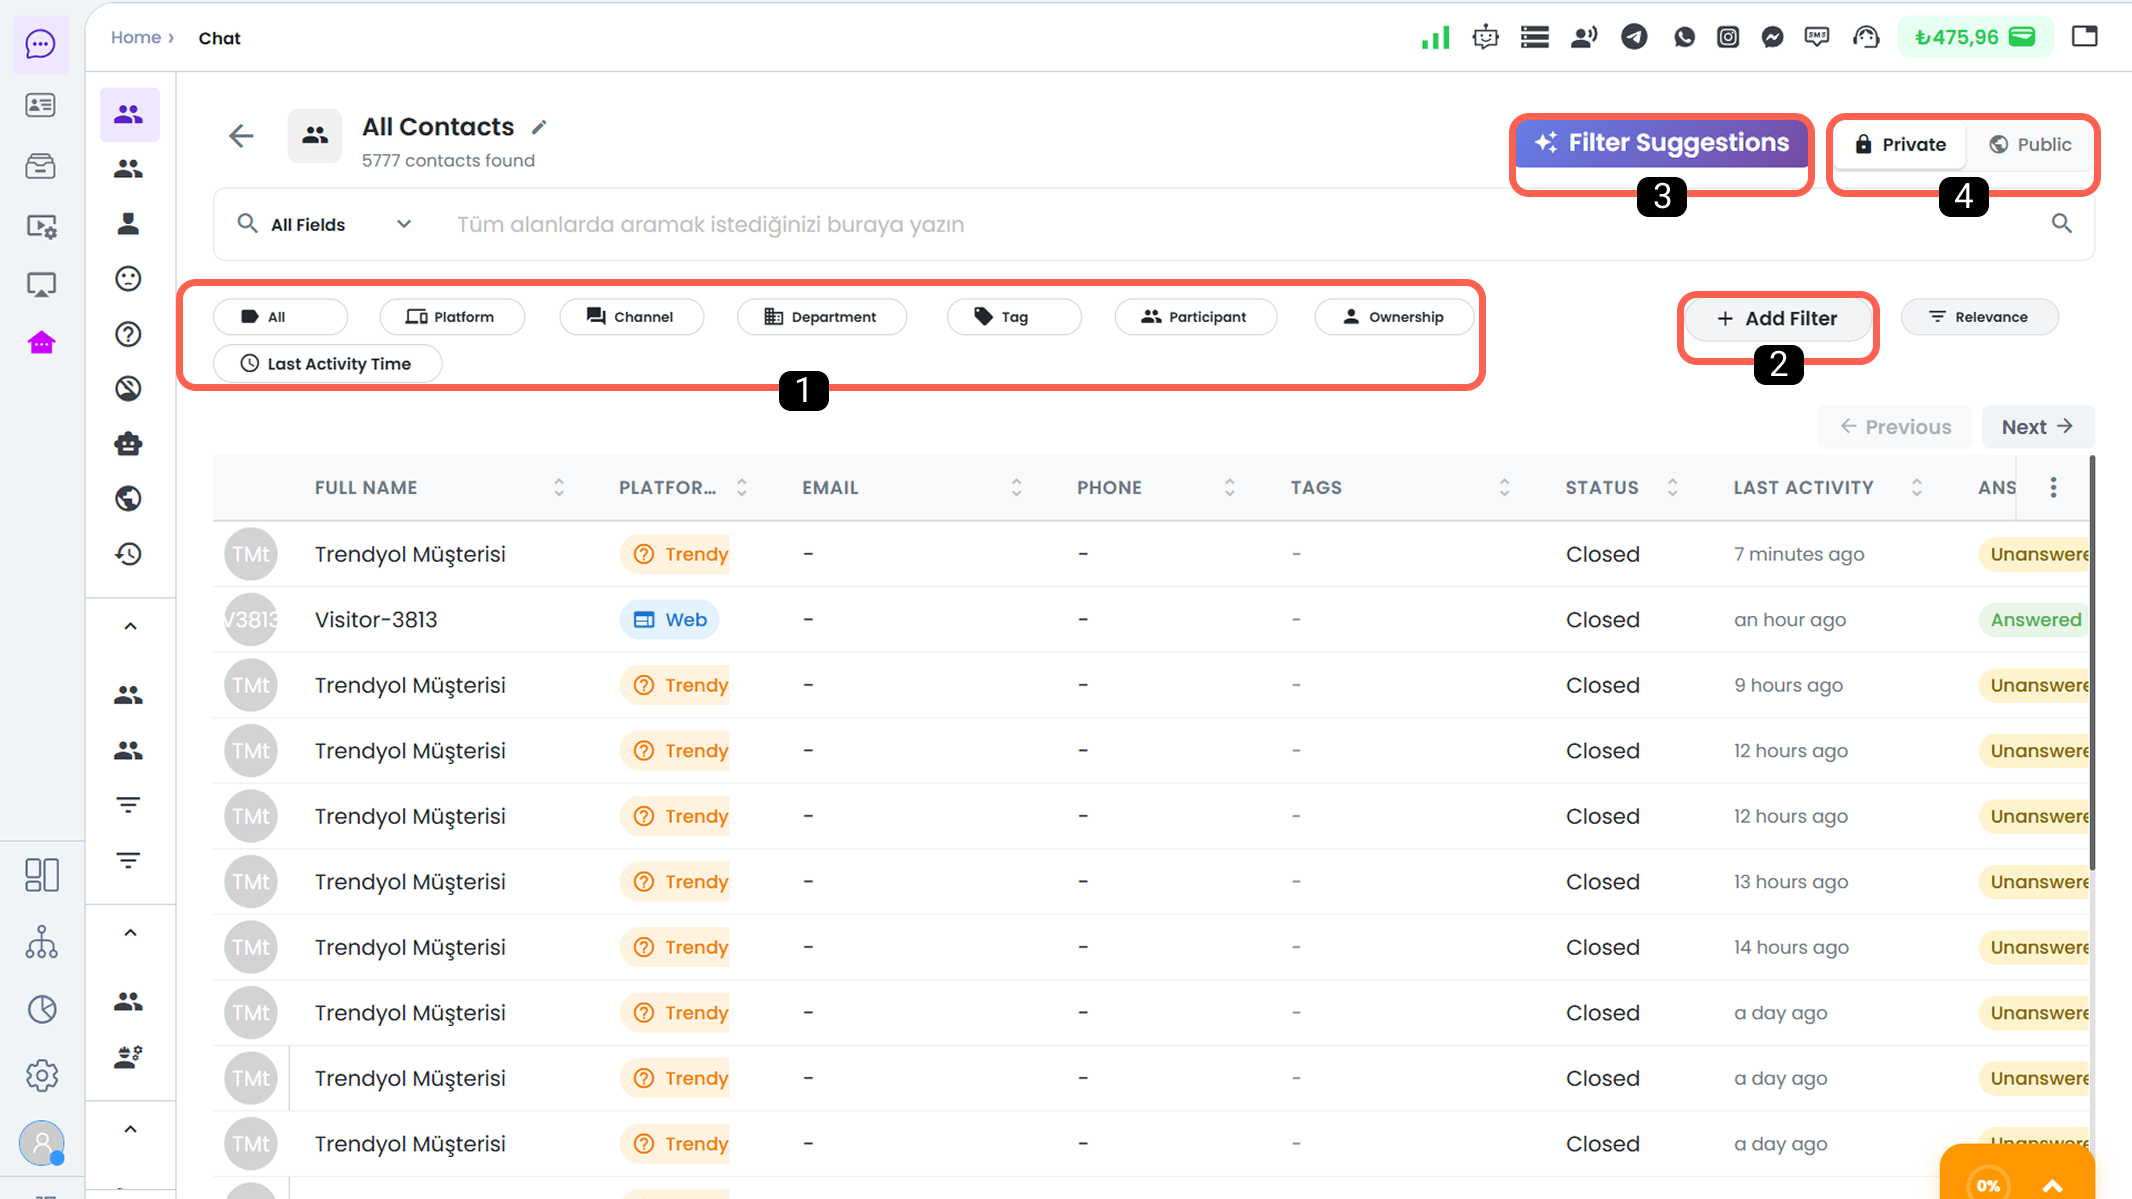The height and width of the screenshot is (1199, 2132).
Task: Open the three-dot column options menu
Action: [x=2053, y=488]
